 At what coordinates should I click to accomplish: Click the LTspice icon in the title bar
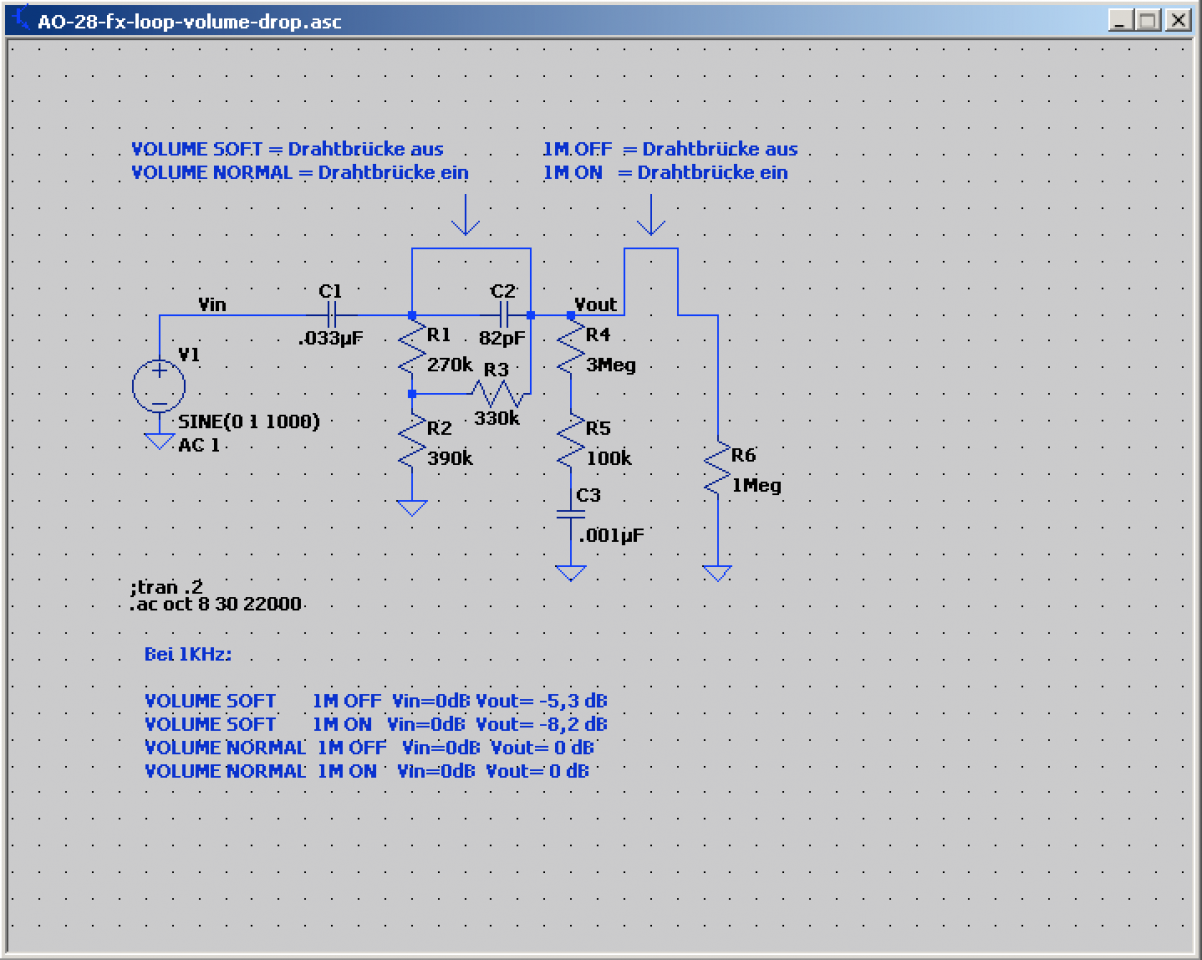click(x=19, y=20)
